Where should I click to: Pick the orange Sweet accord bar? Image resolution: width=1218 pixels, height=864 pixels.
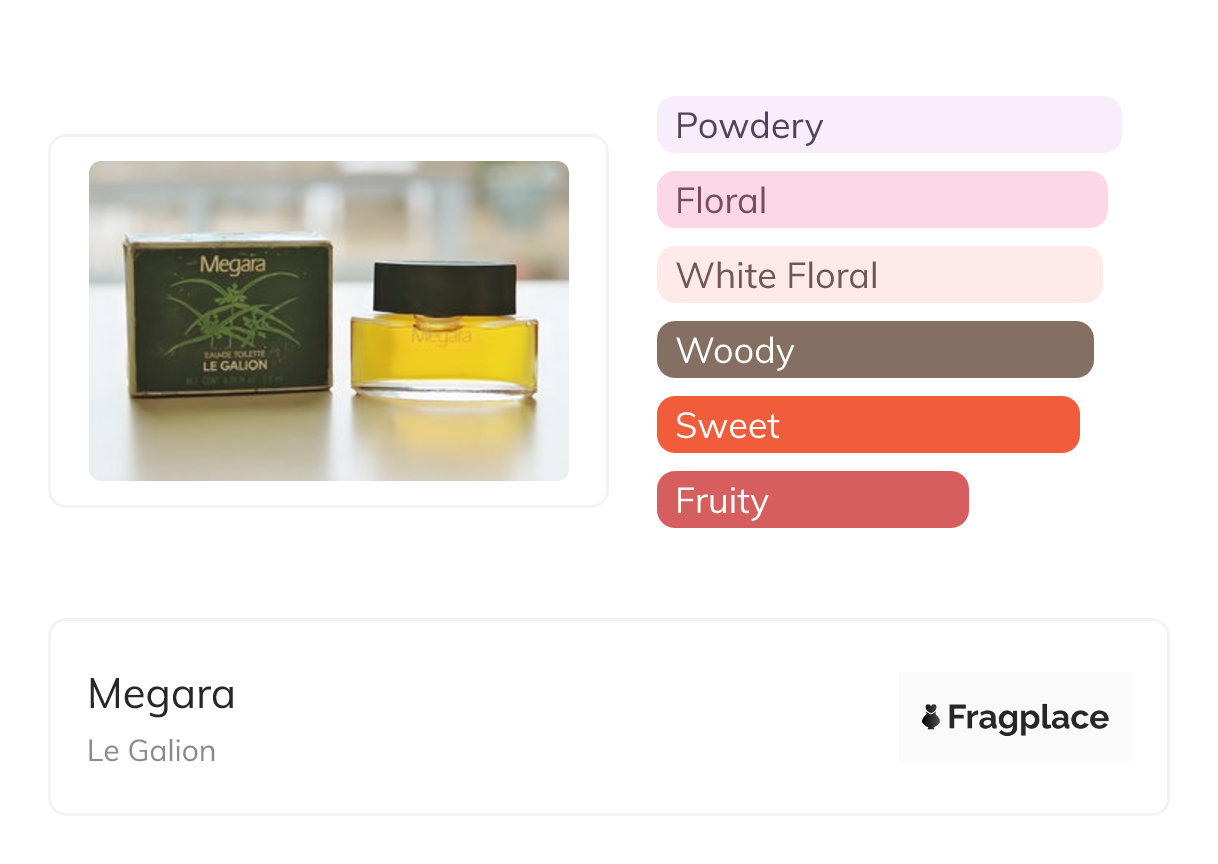click(x=867, y=425)
